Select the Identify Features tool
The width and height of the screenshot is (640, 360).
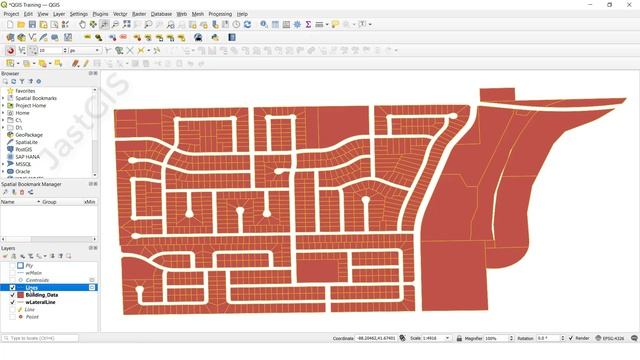[264, 24]
